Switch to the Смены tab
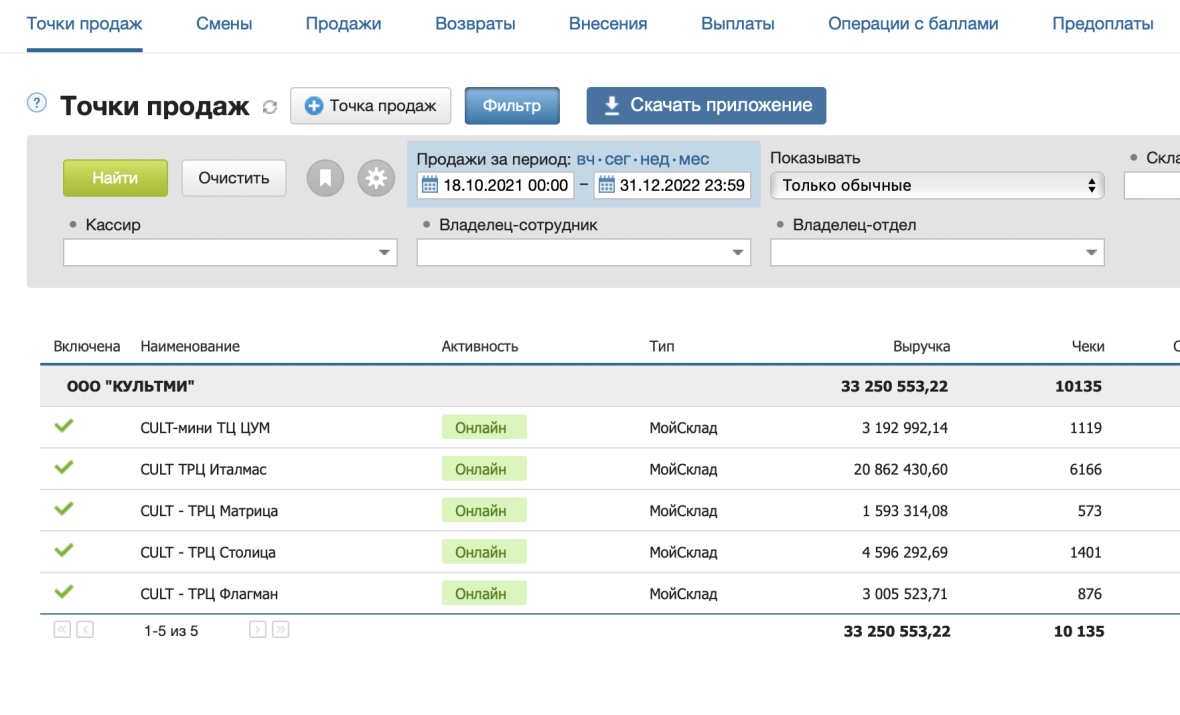The height and width of the screenshot is (715, 1180). tap(224, 24)
